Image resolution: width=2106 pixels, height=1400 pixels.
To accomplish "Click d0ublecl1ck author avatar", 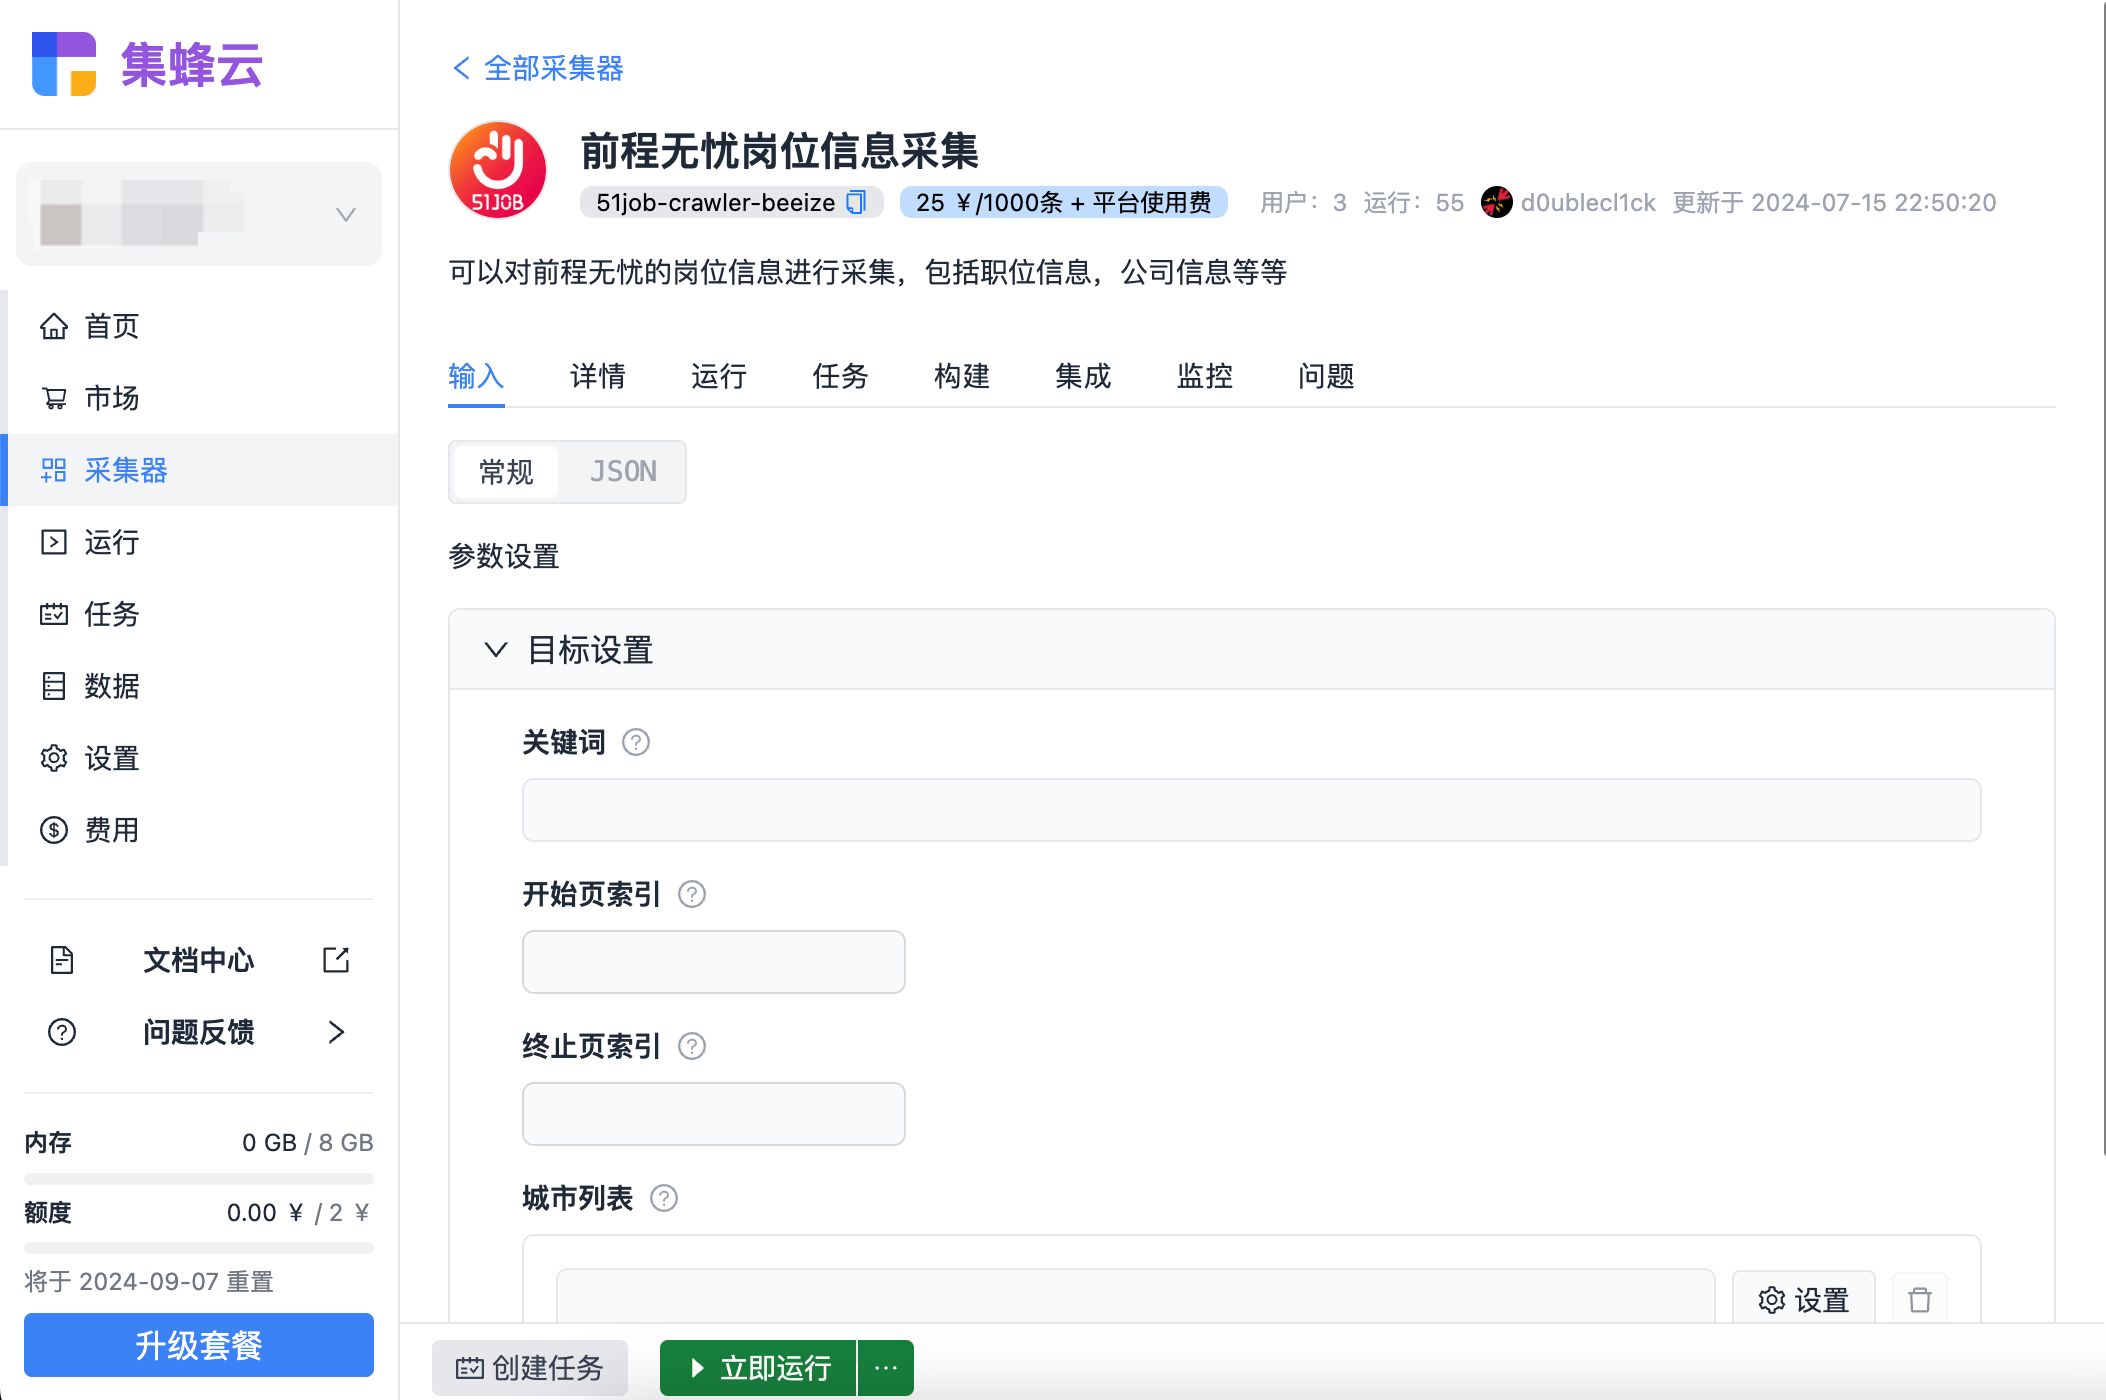I will 1496,202.
